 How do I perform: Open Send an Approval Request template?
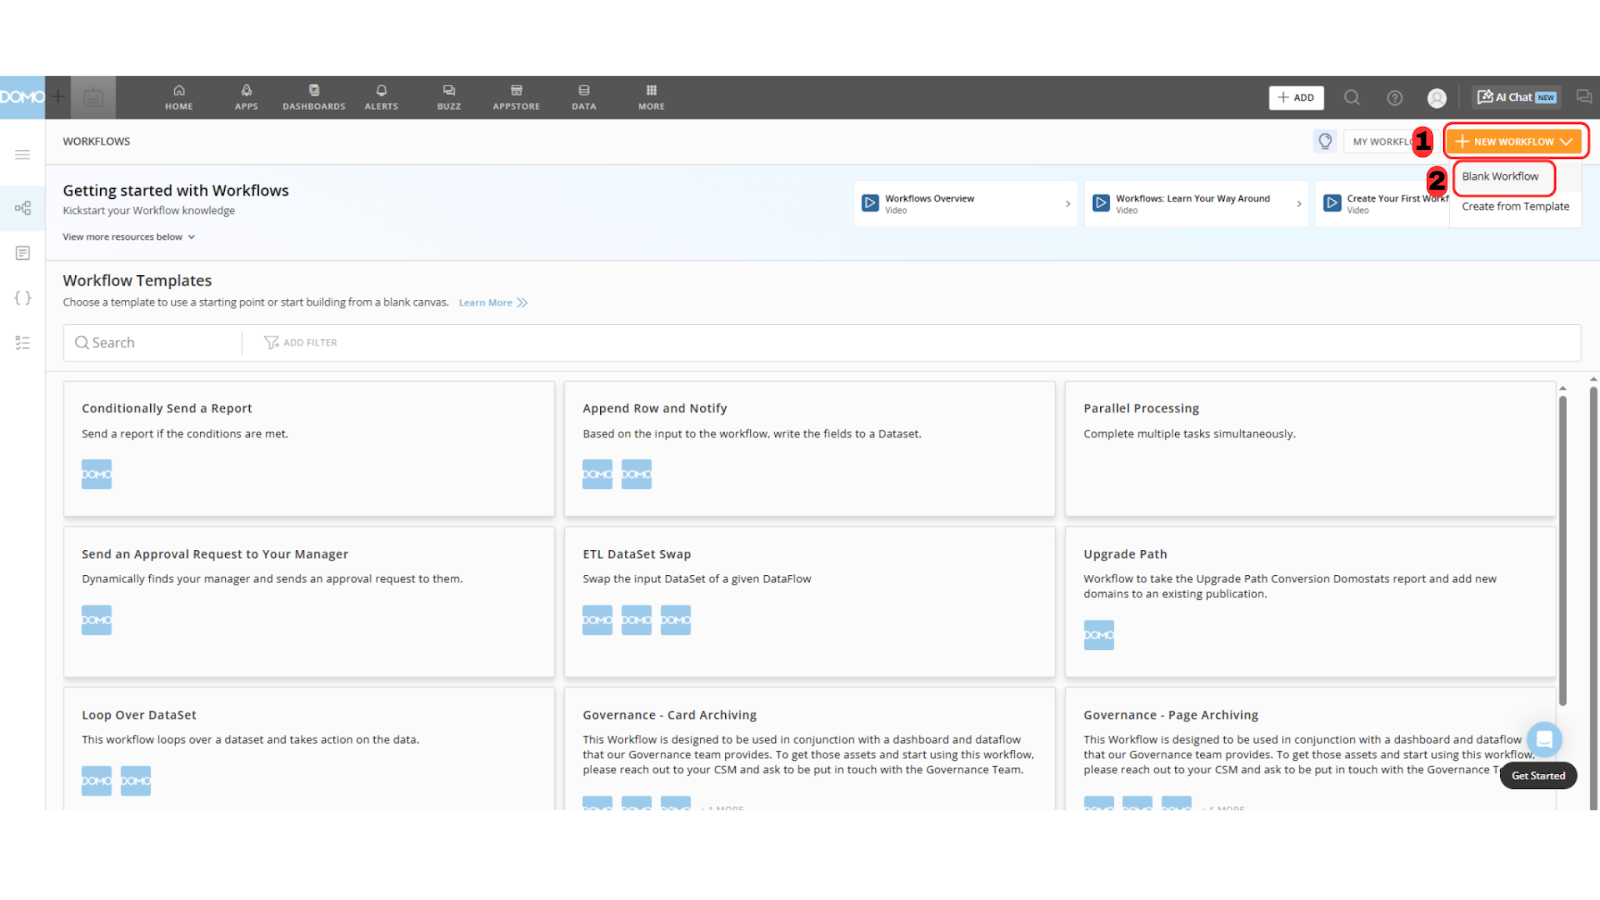coord(309,602)
